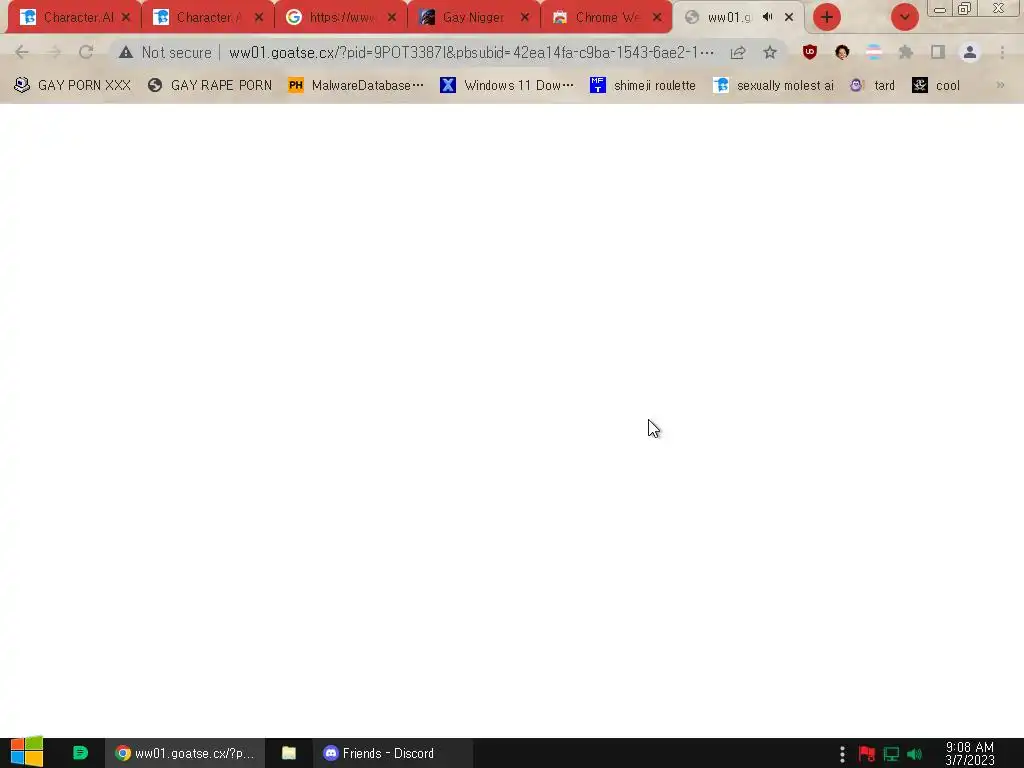The width and height of the screenshot is (1024, 768).
Task: Close the leftmost Character.AI tab
Action: [126, 18]
